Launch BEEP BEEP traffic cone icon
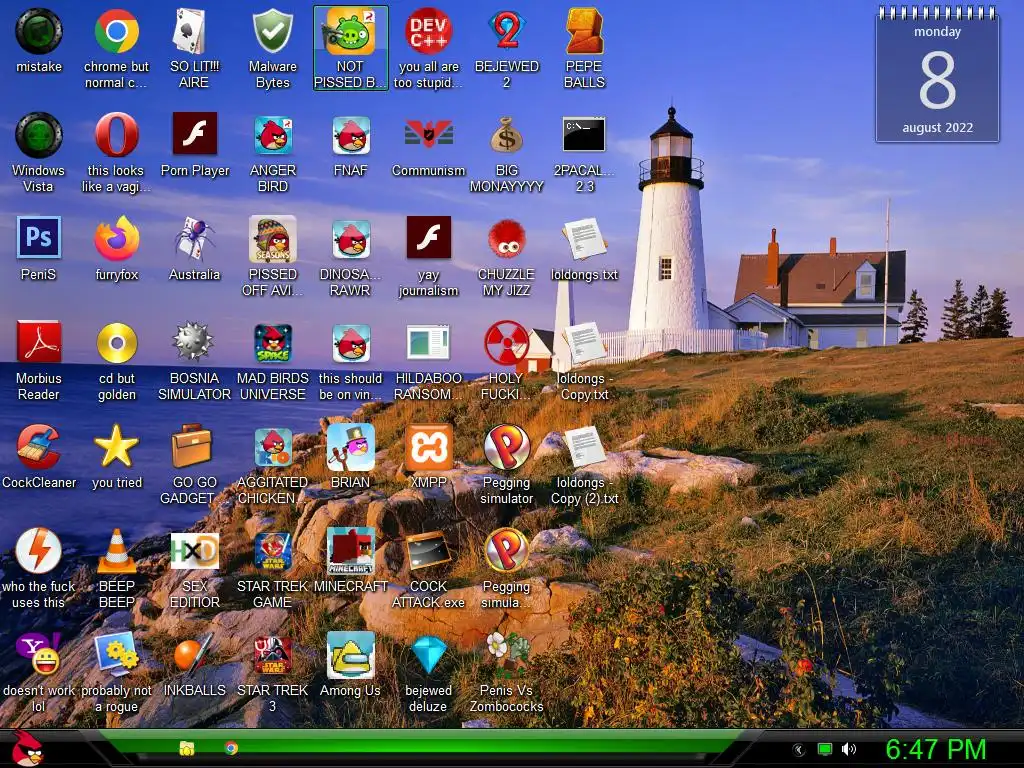The image size is (1024, 768). (116, 551)
